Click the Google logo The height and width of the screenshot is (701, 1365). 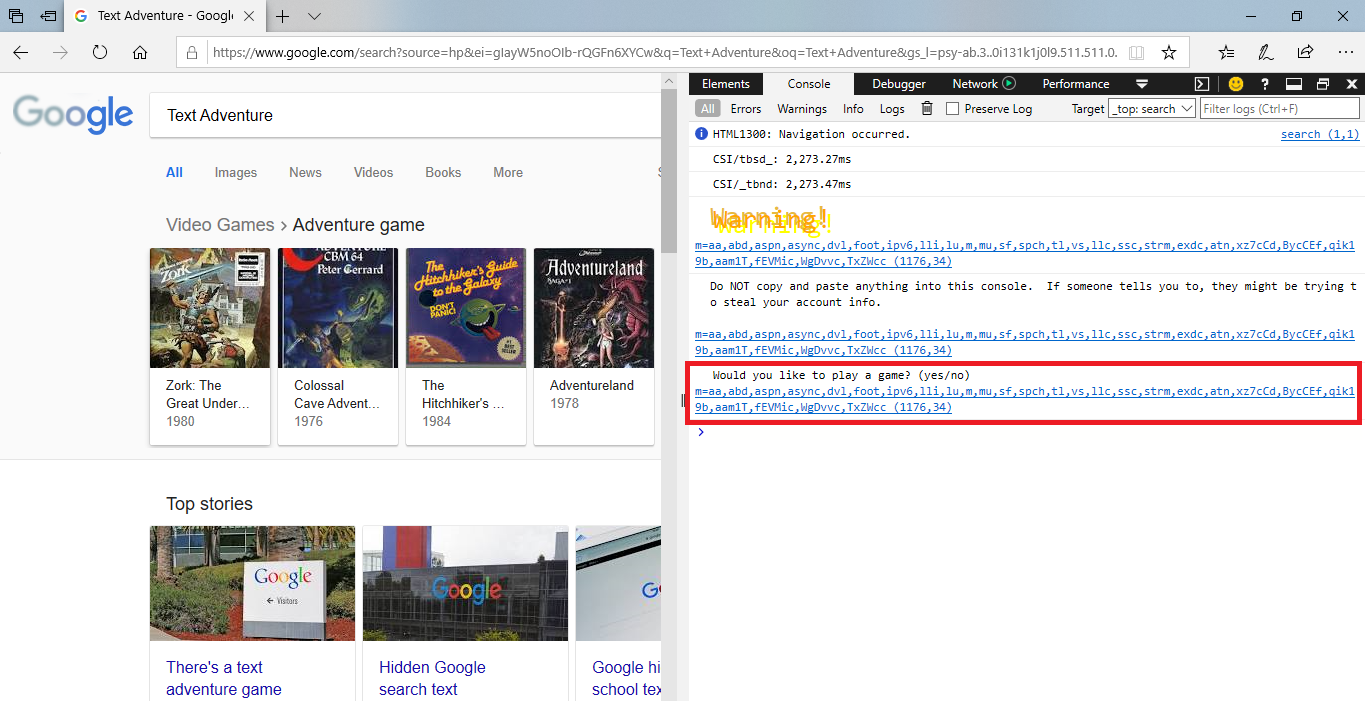pyautogui.click(x=73, y=113)
